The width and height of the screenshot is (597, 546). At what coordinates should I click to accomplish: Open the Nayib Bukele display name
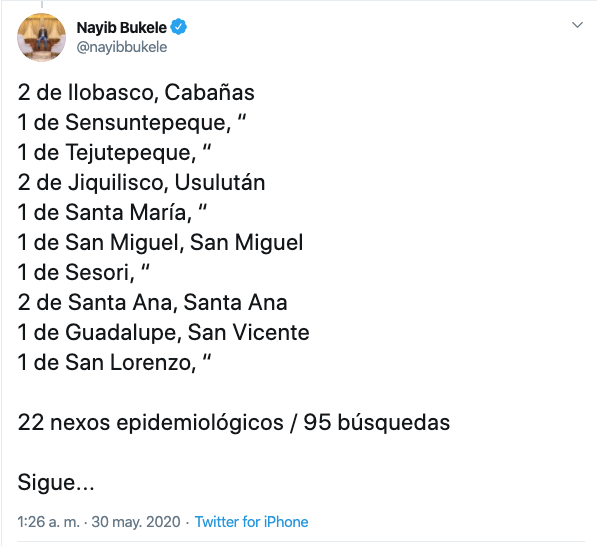121,27
